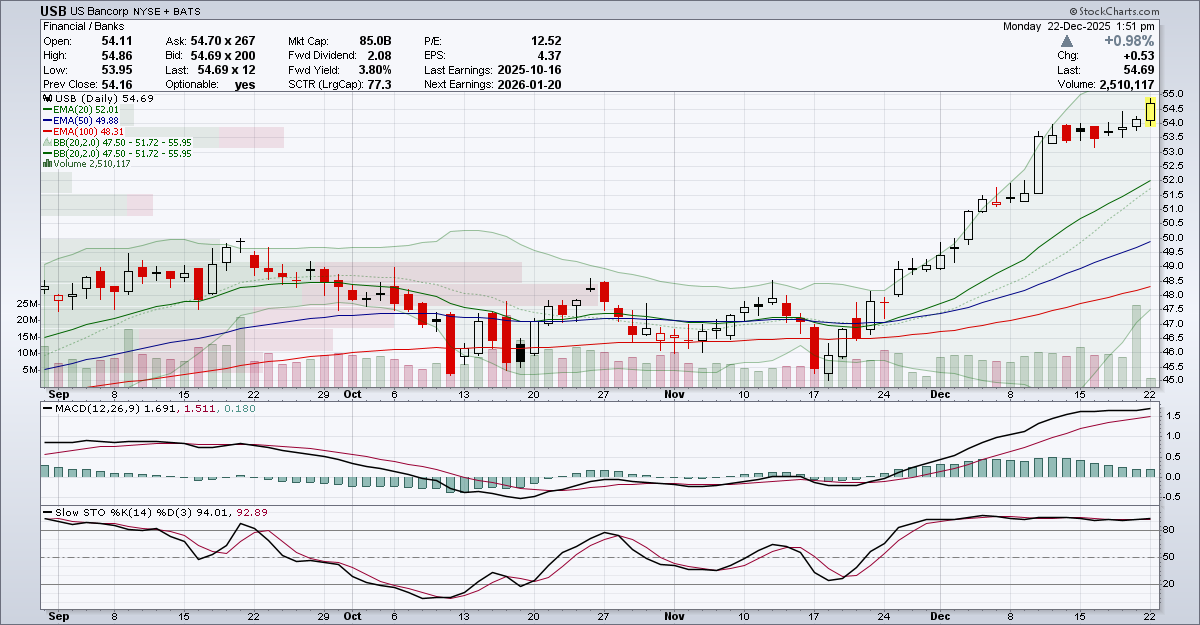This screenshot has height=625, width=1200.
Task: Click the Financial / Banks sector label
Action: pyautogui.click(x=85, y=27)
